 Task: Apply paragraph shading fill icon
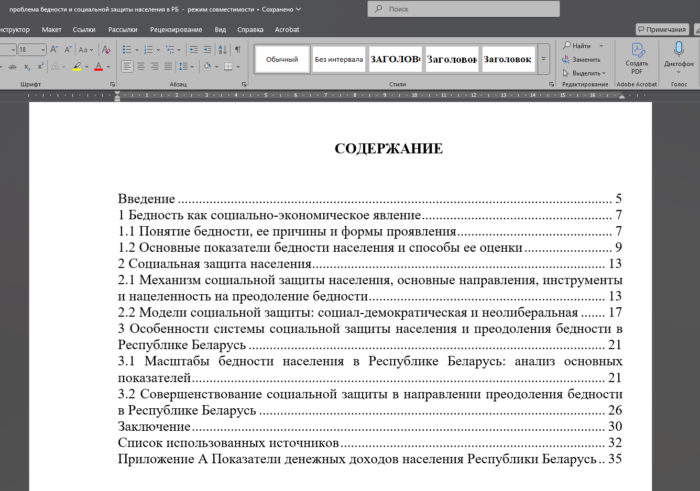point(207,67)
